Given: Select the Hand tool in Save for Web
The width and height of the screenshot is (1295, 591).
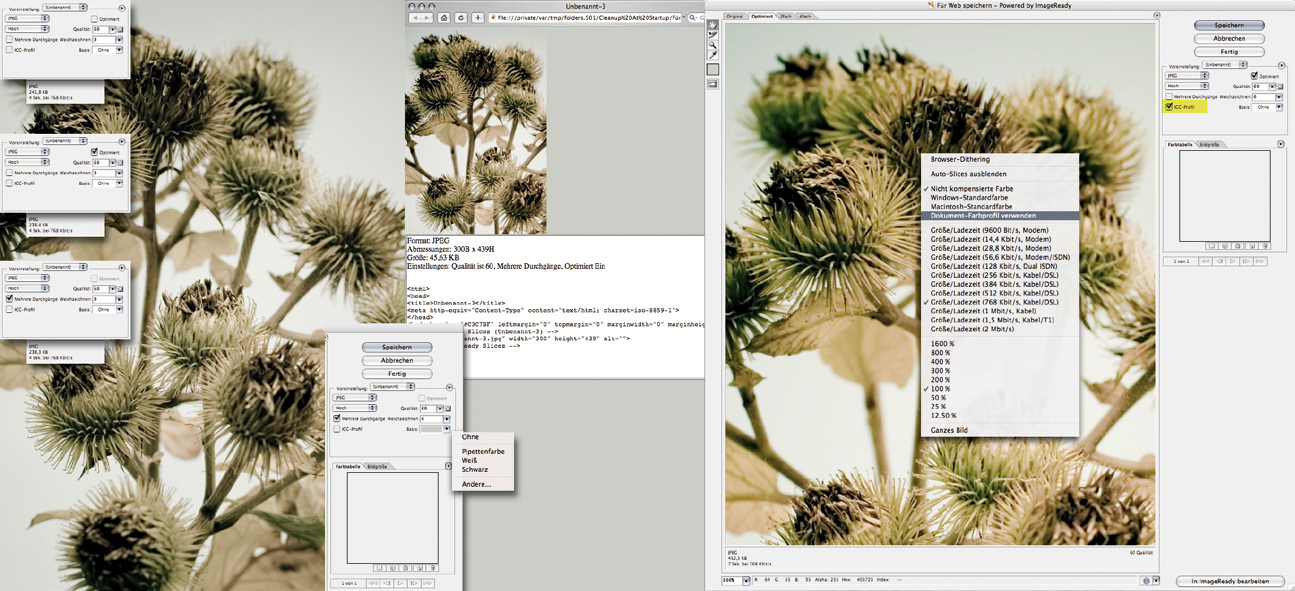Looking at the screenshot, I should (x=713, y=25).
